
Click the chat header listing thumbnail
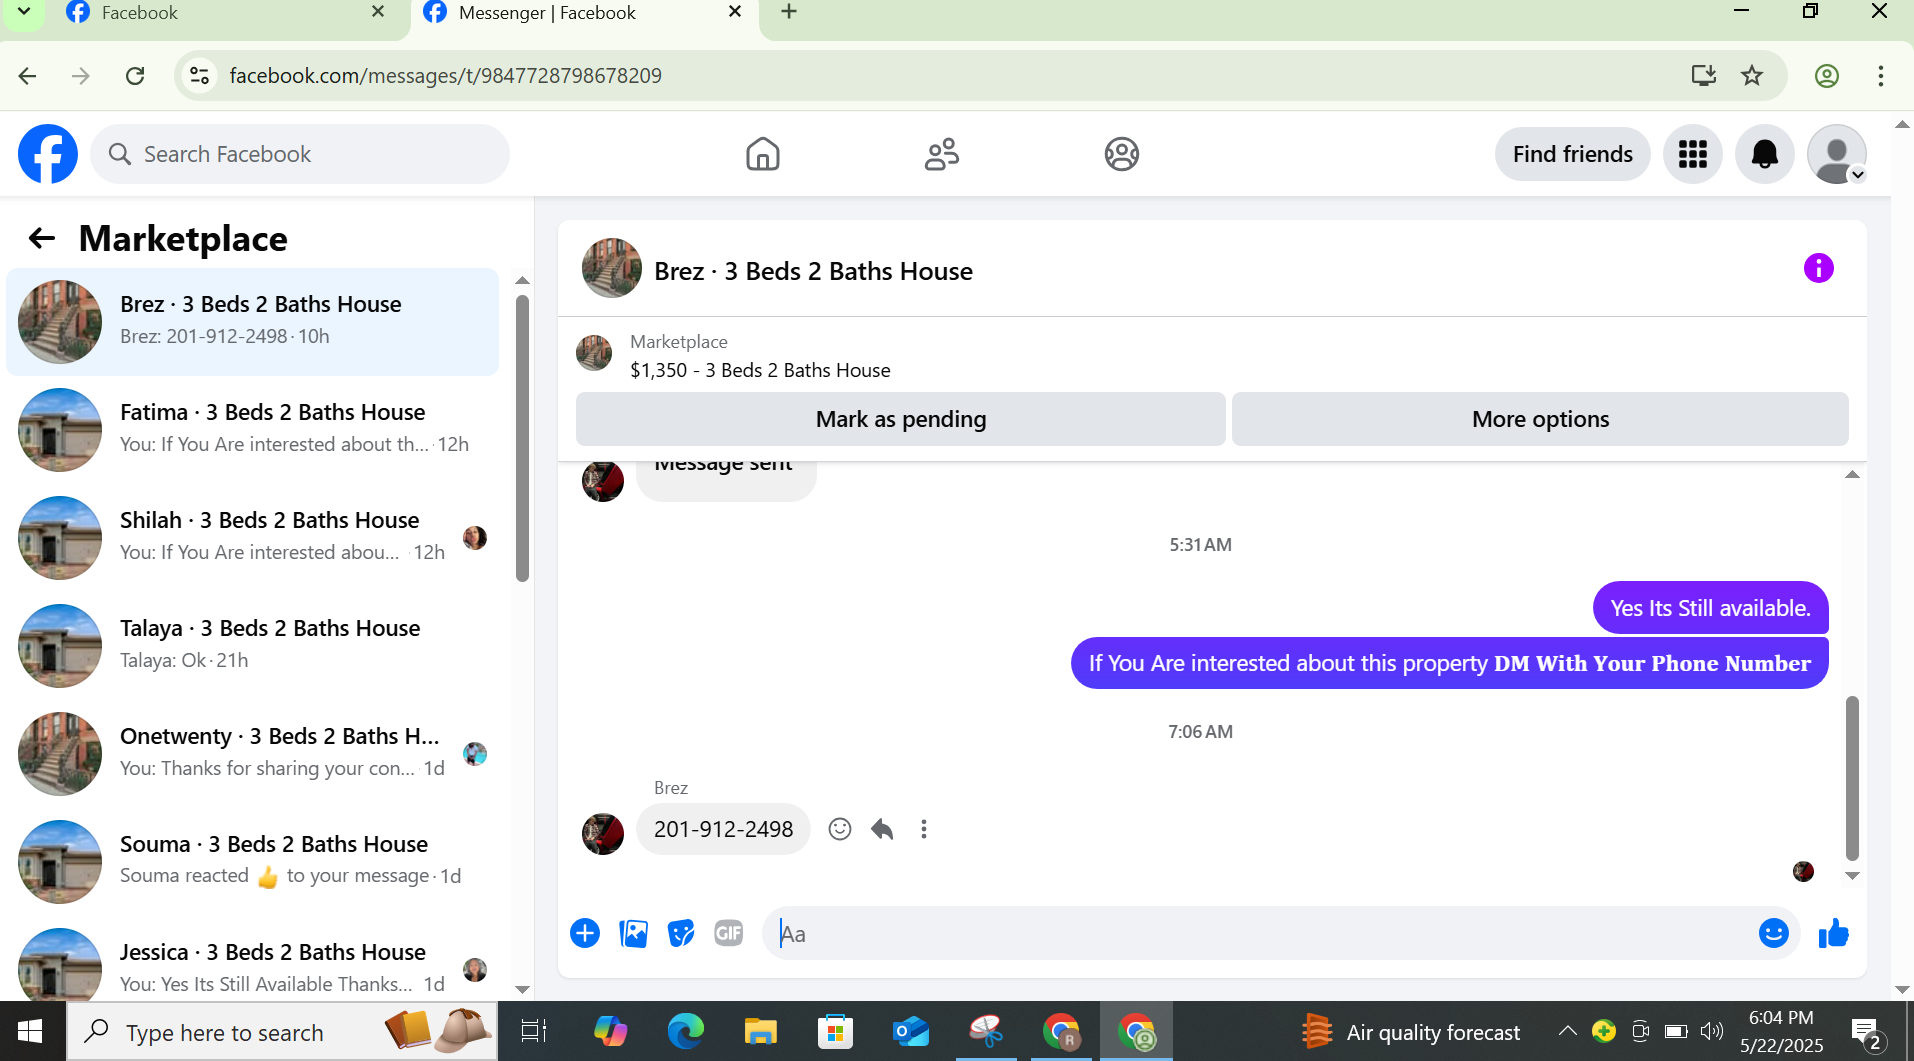[612, 268]
